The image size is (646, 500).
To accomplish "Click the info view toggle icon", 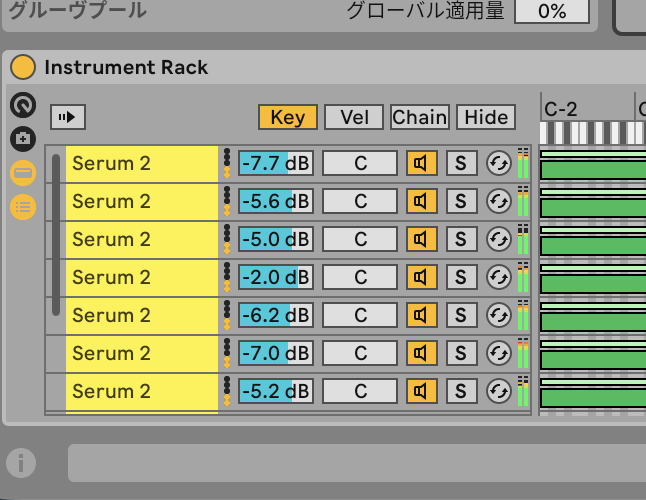I will [21, 463].
